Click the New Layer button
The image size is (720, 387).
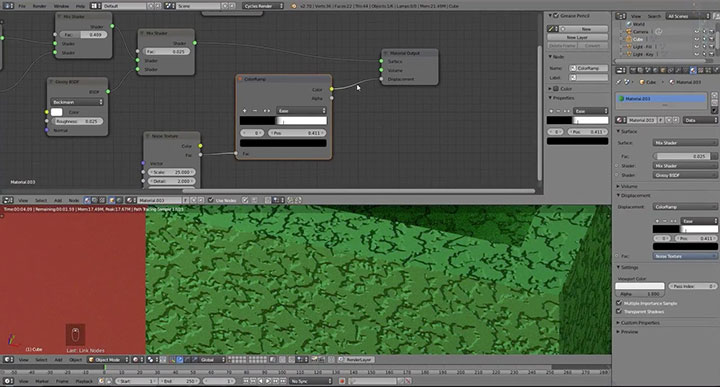pyautogui.click(x=578, y=37)
